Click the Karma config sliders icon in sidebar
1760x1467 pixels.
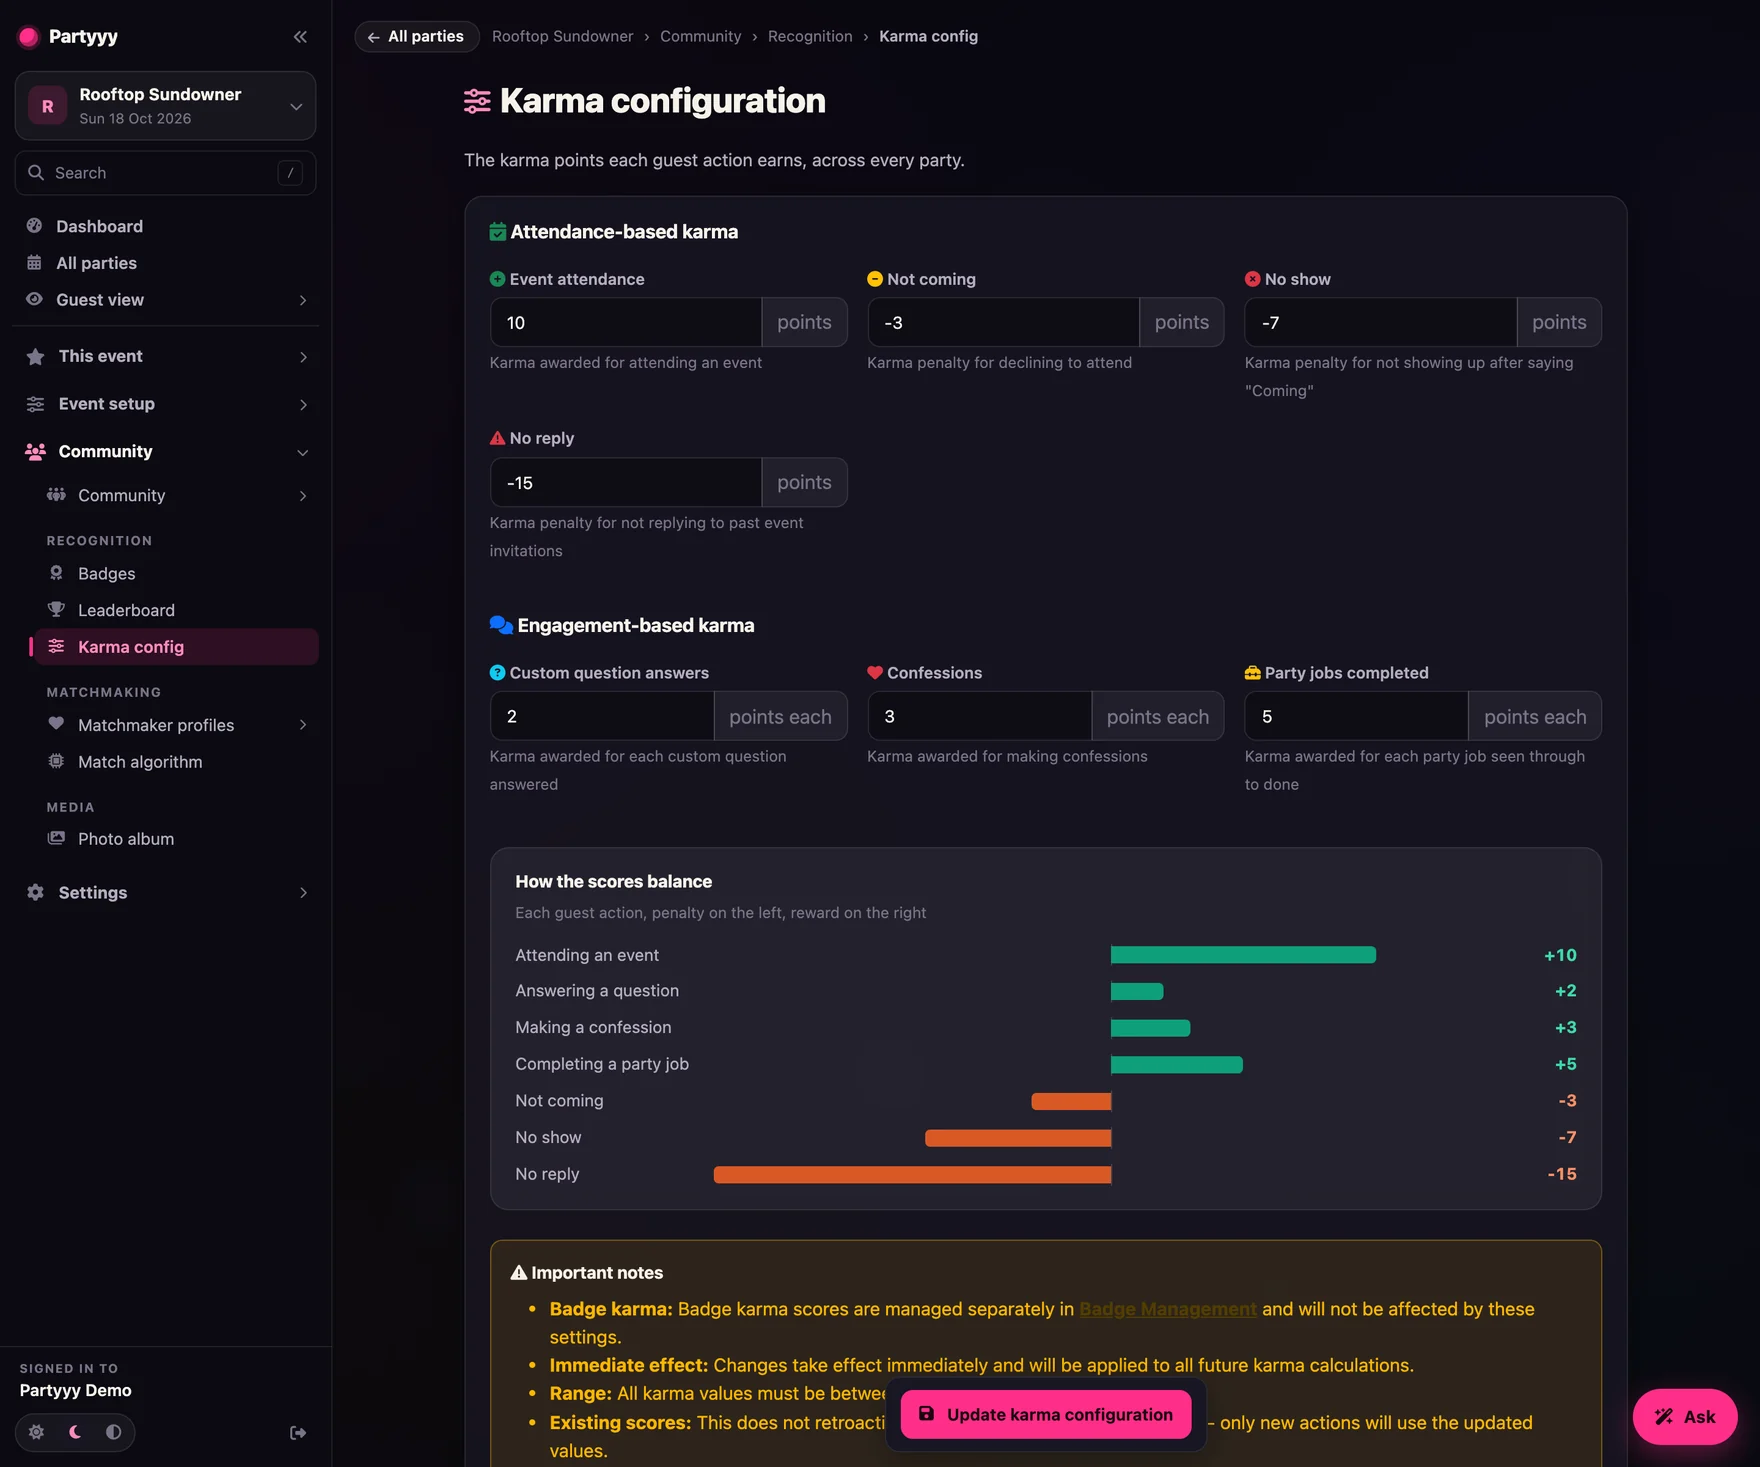57,647
